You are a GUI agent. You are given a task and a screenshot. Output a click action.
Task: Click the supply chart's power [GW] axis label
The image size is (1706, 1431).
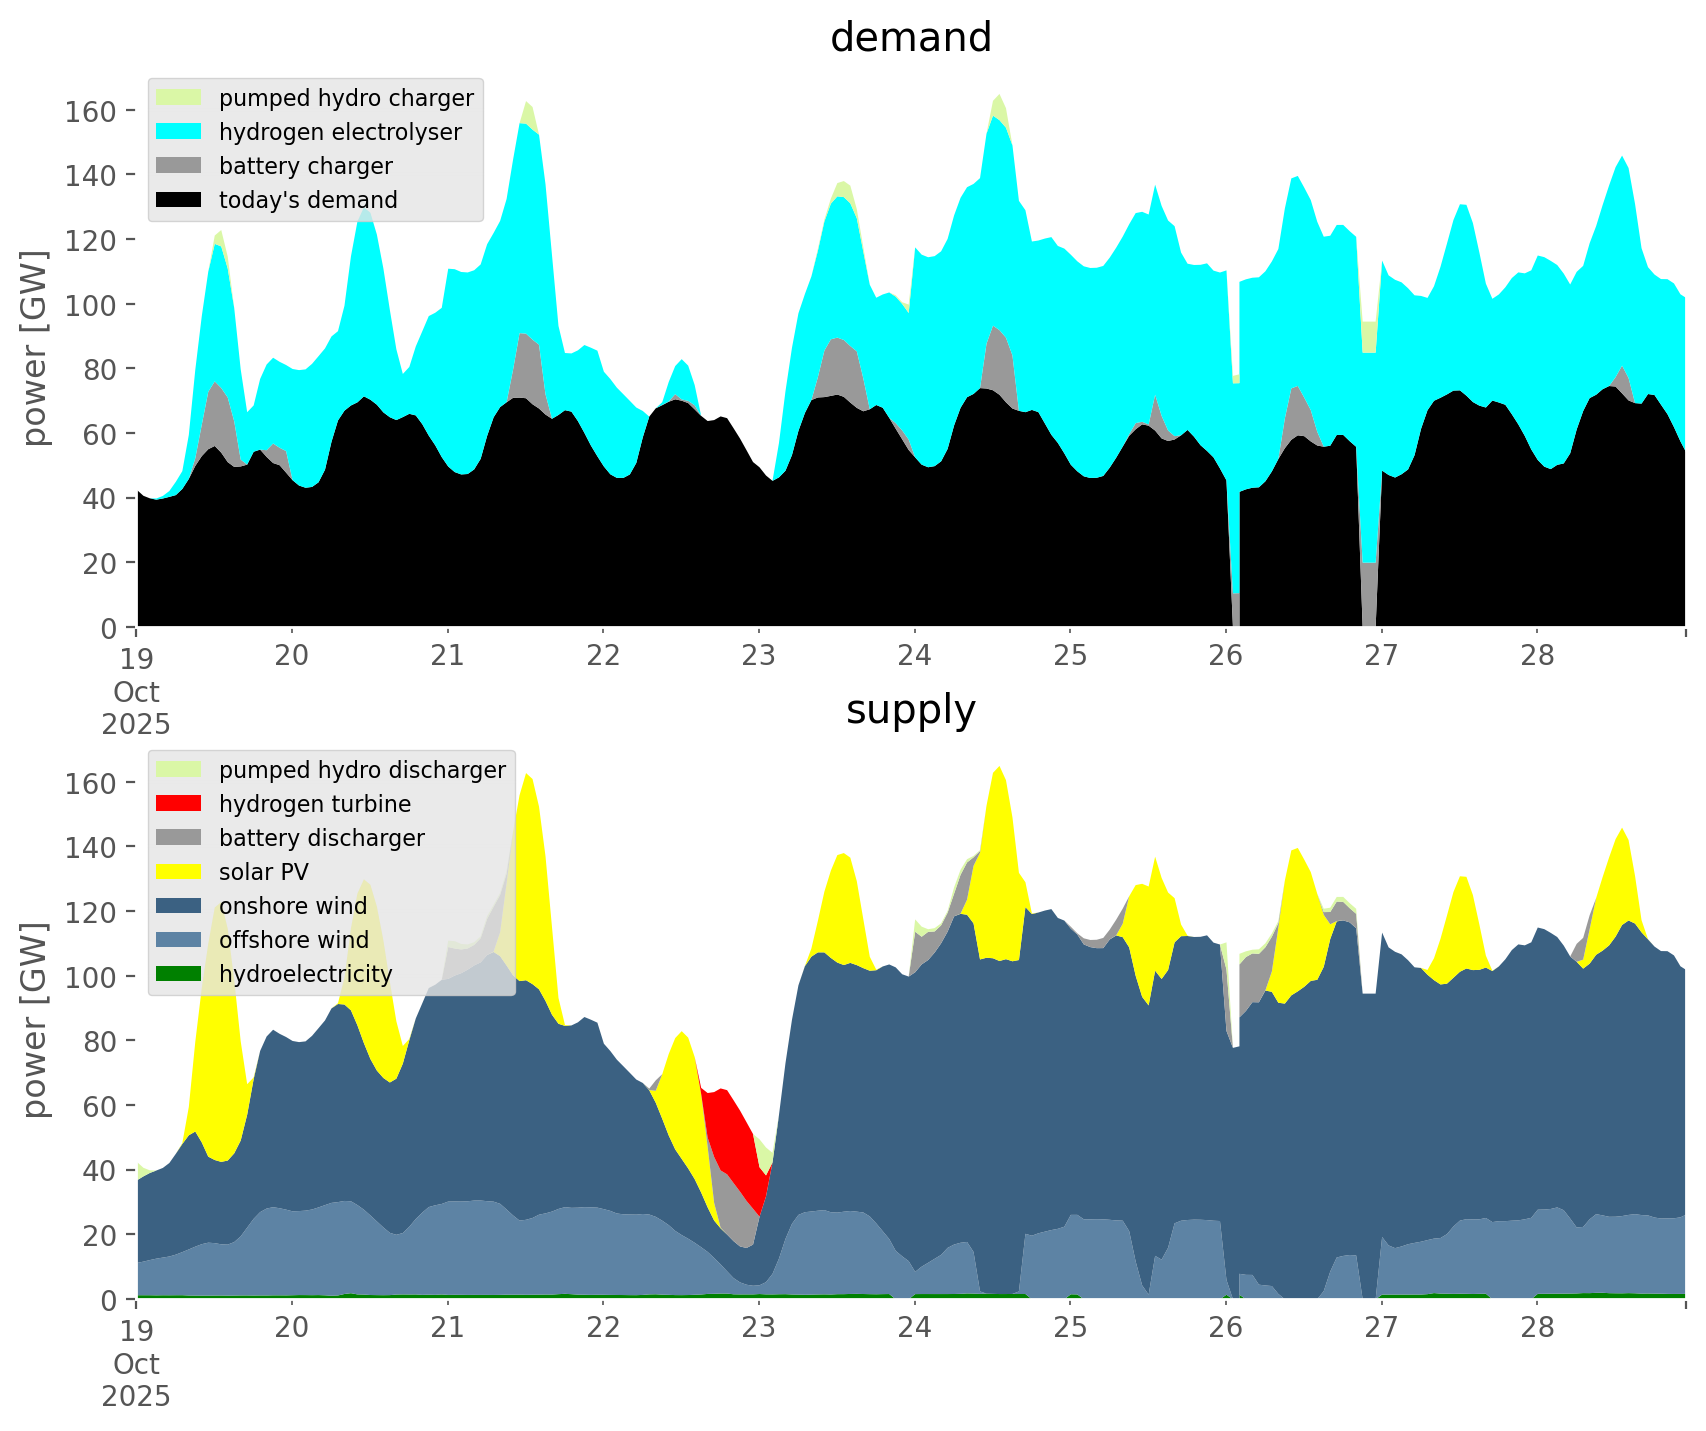(35, 1020)
